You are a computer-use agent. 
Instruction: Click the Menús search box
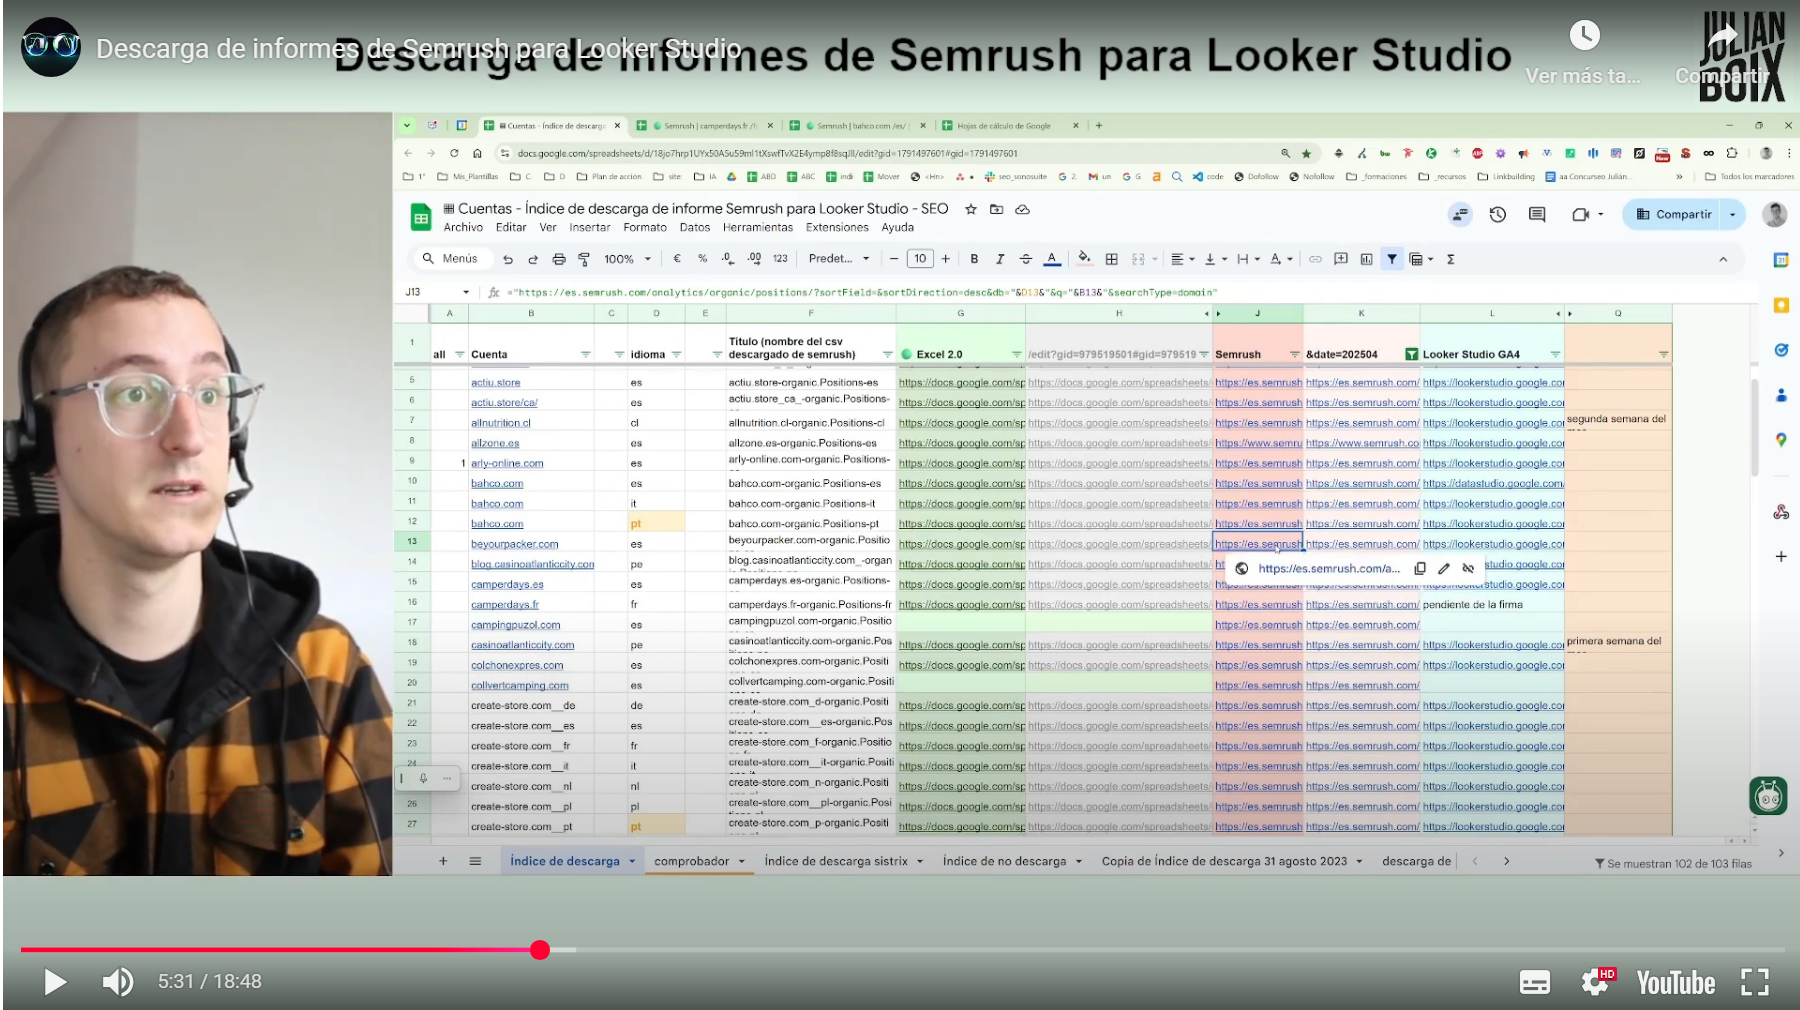click(x=451, y=259)
